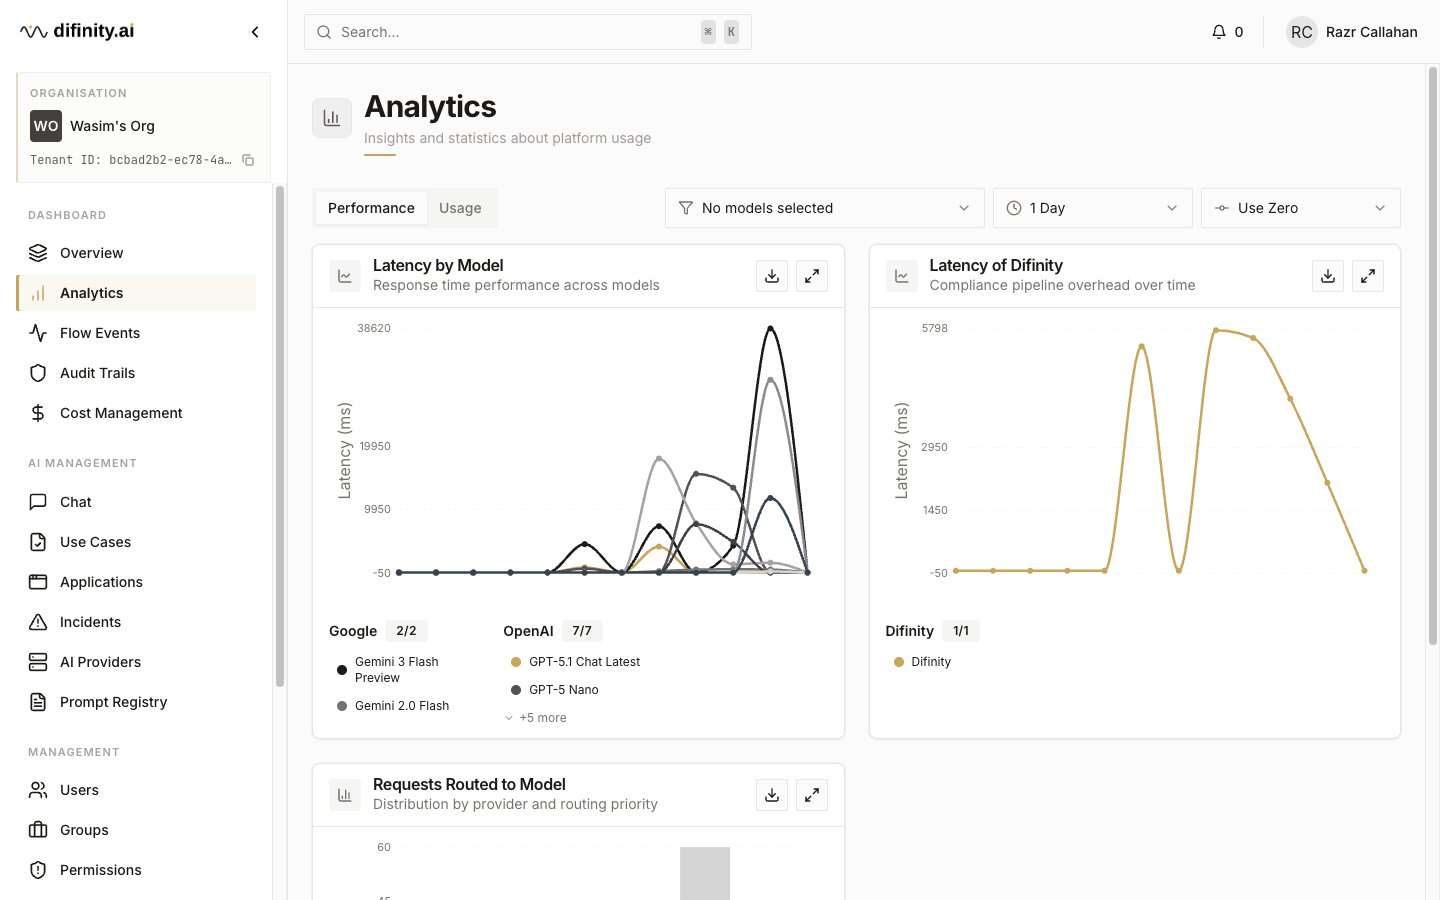Image resolution: width=1440 pixels, height=900 pixels.
Task: Expand Requests Routed to Model chart
Action: pos(812,795)
